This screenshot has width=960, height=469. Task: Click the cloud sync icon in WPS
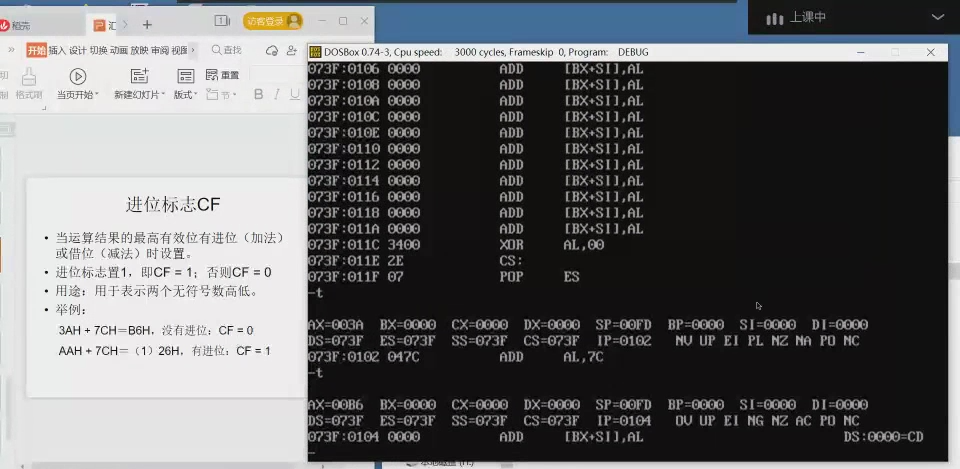272,51
